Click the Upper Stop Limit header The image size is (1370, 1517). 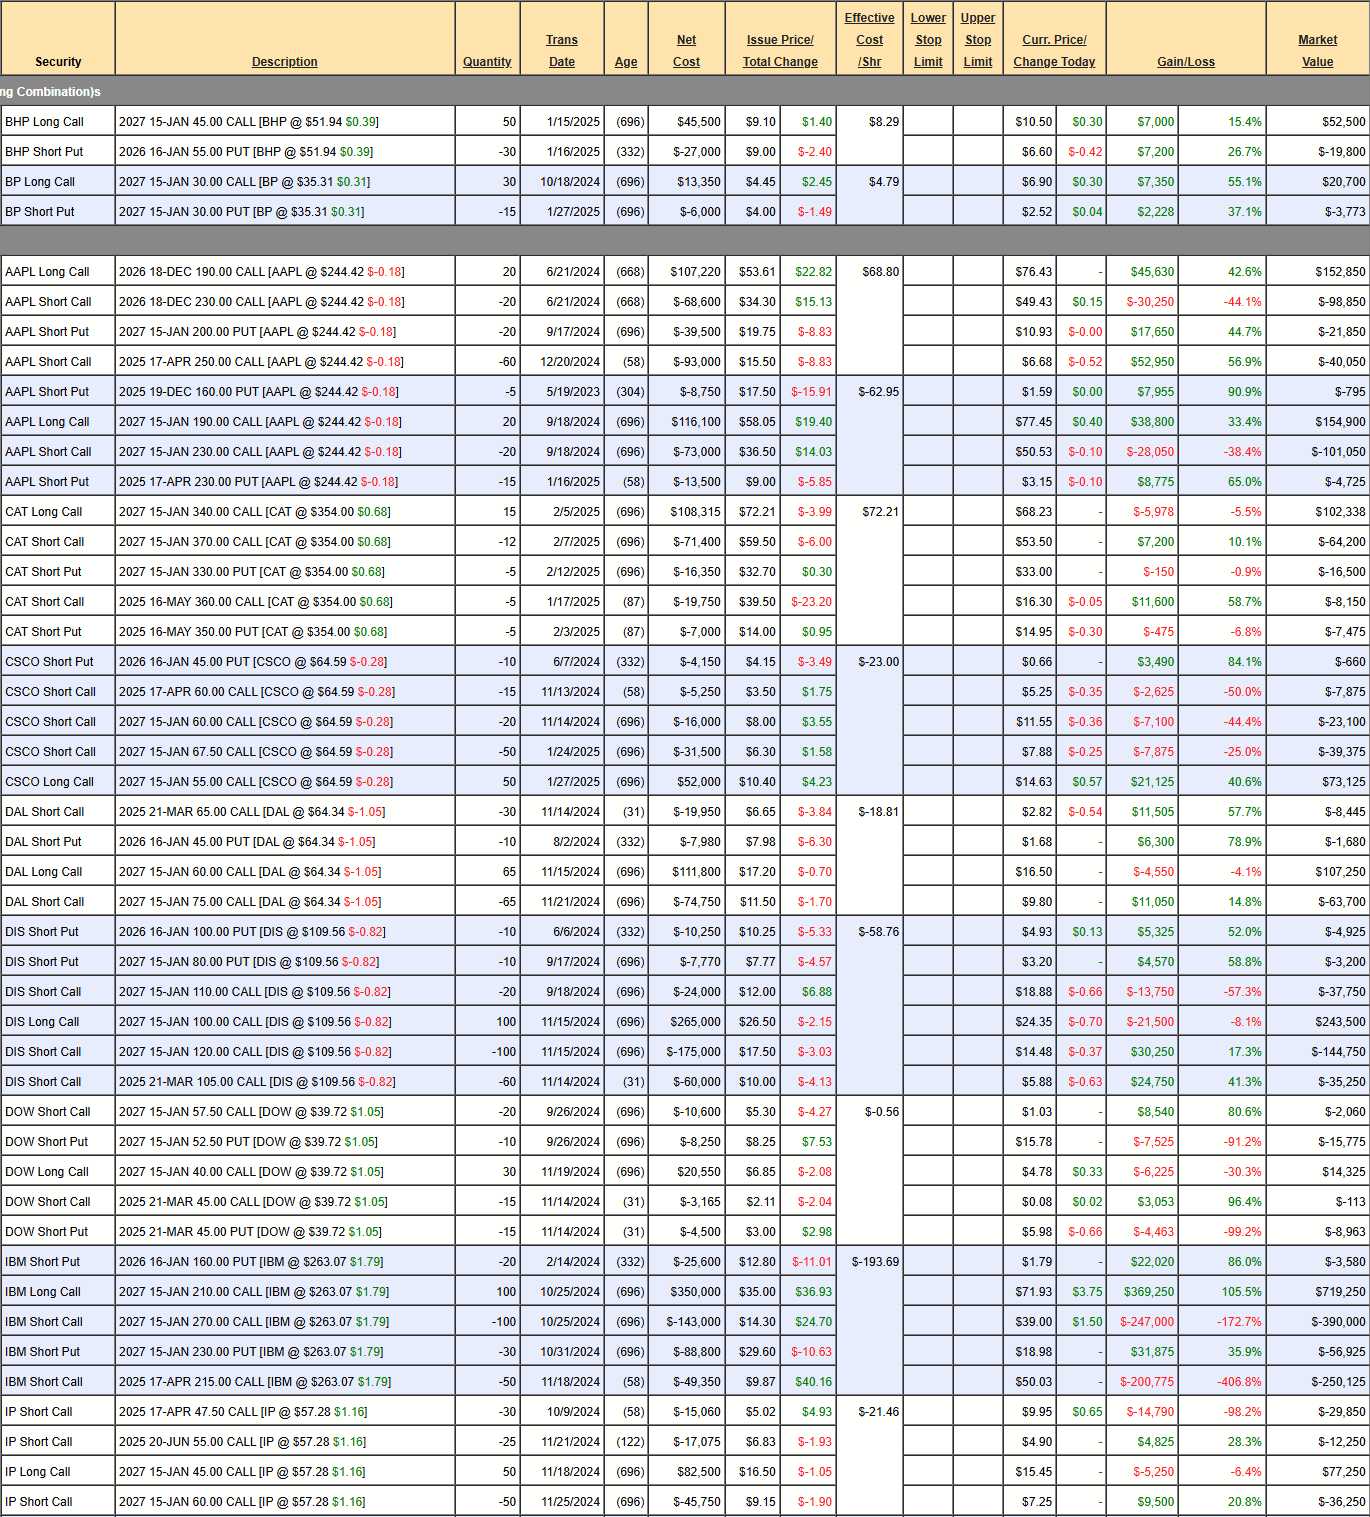[x=977, y=40]
